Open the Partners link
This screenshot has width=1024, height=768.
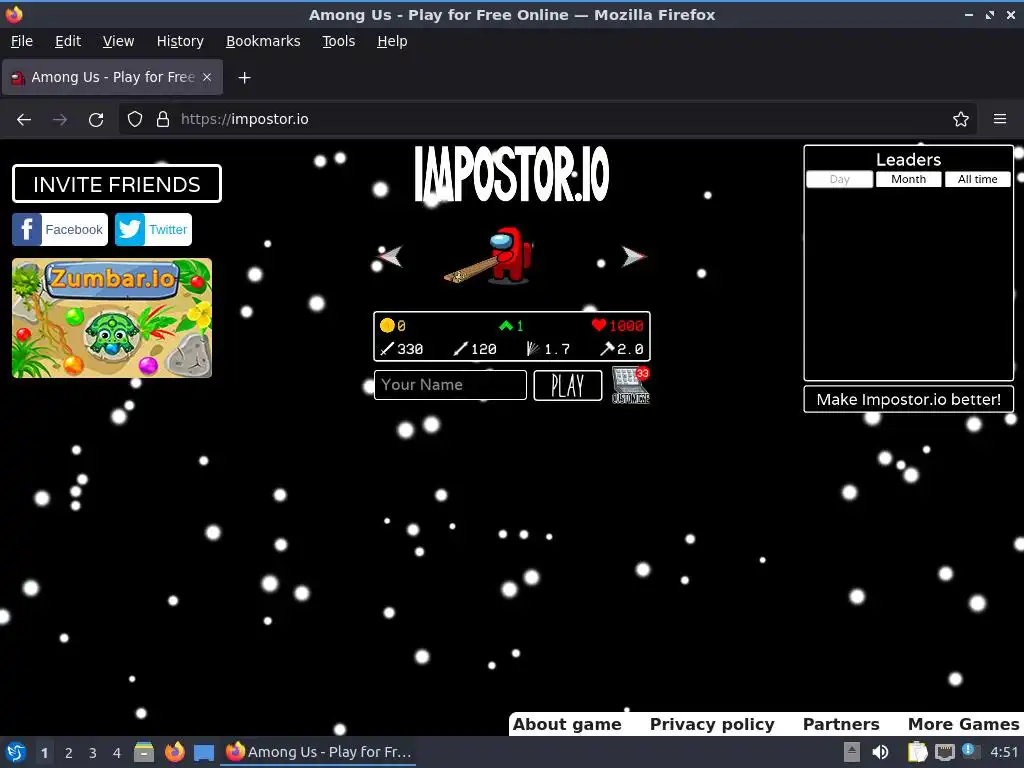tap(841, 724)
